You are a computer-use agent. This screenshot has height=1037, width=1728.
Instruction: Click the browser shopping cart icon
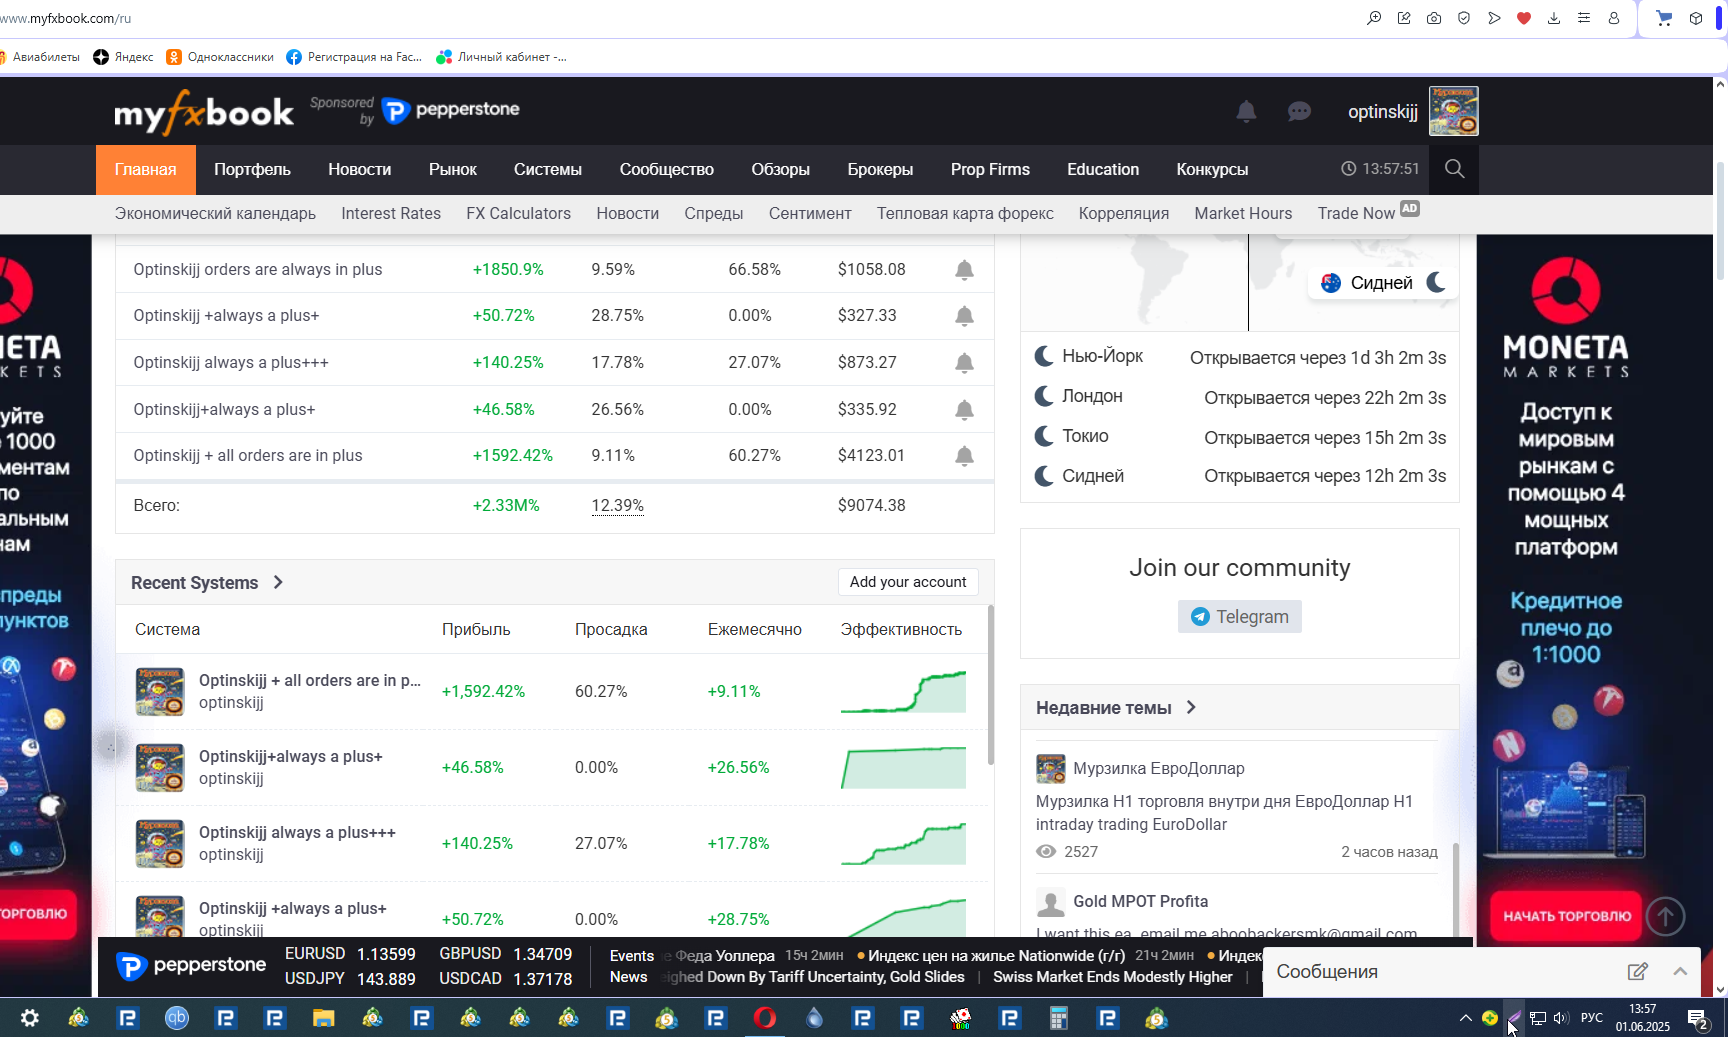1664,18
